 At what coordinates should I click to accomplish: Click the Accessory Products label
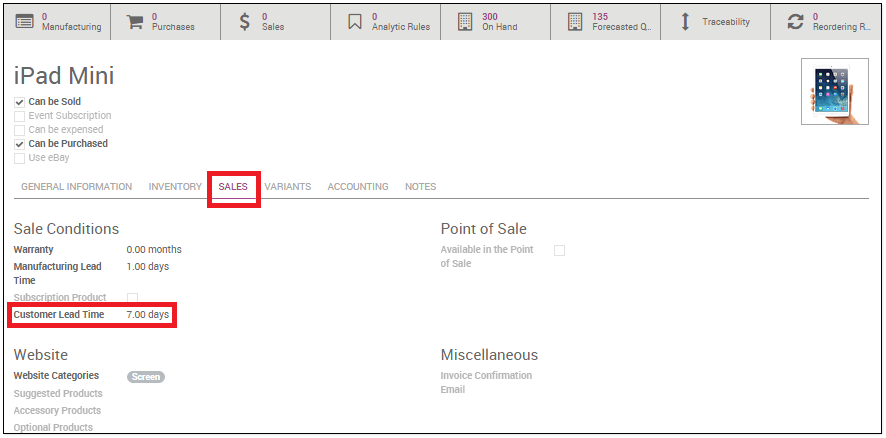coord(57,410)
